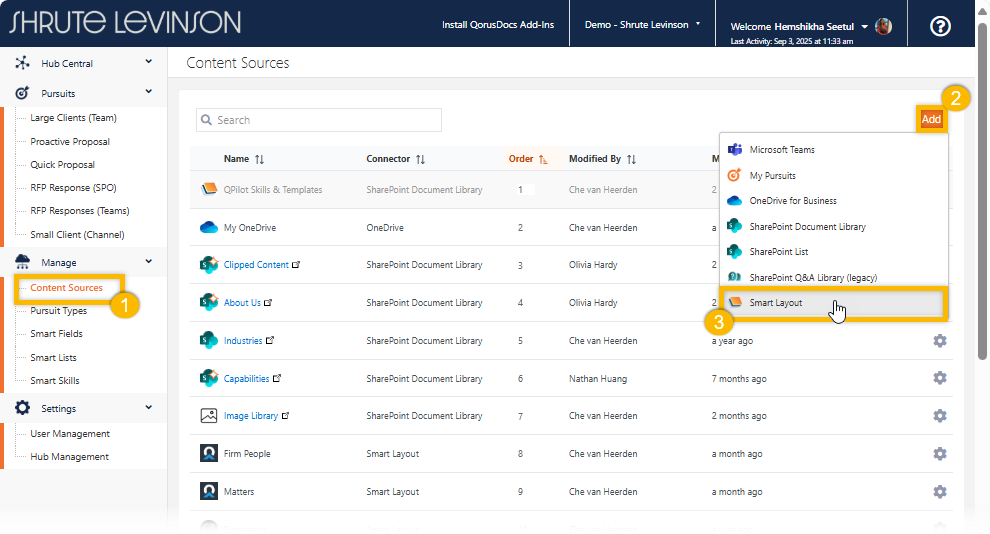990x534 pixels.
Task: Select Smart Layout from Add menu
Action: pos(776,303)
